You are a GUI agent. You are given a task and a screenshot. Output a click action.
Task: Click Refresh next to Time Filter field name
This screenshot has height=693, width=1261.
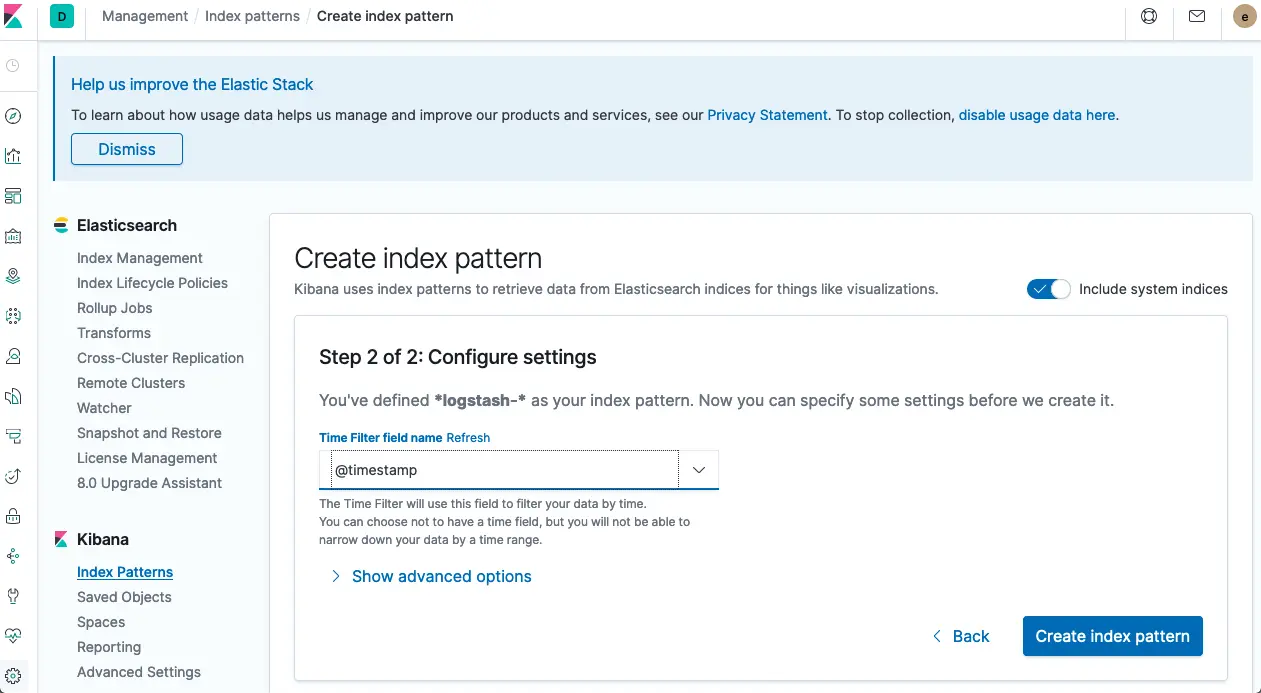coord(468,438)
